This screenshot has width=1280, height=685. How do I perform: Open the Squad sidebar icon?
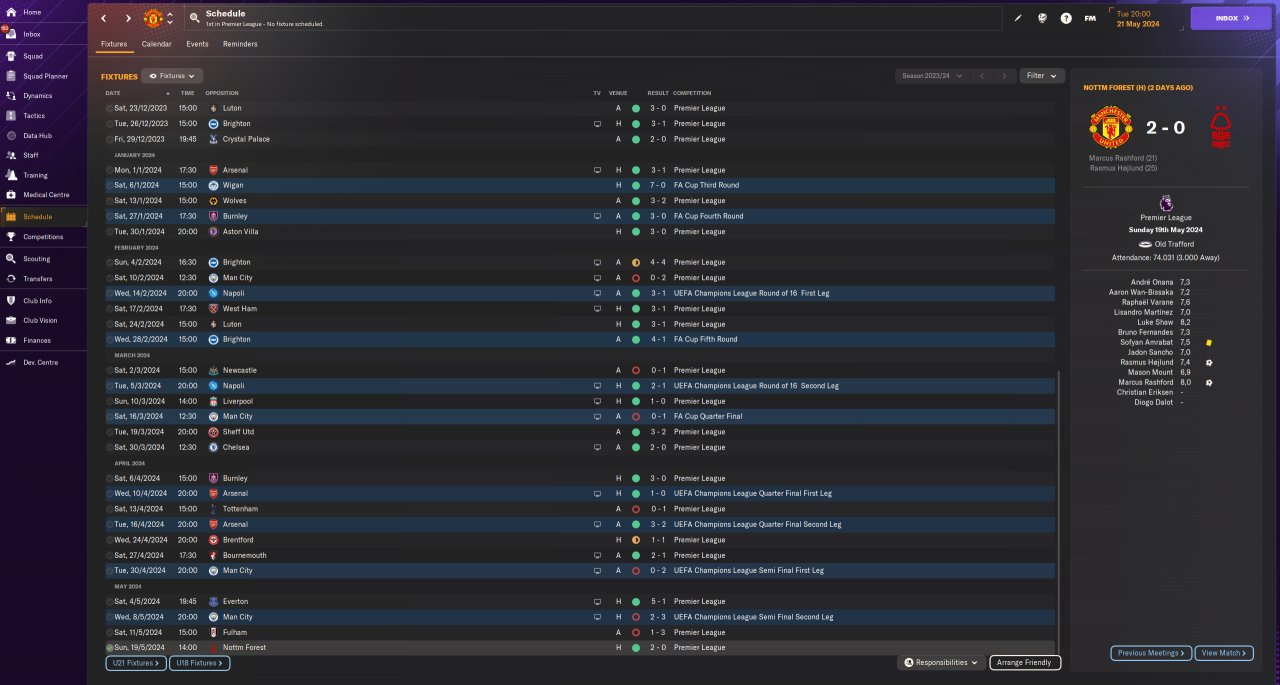[11, 56]
